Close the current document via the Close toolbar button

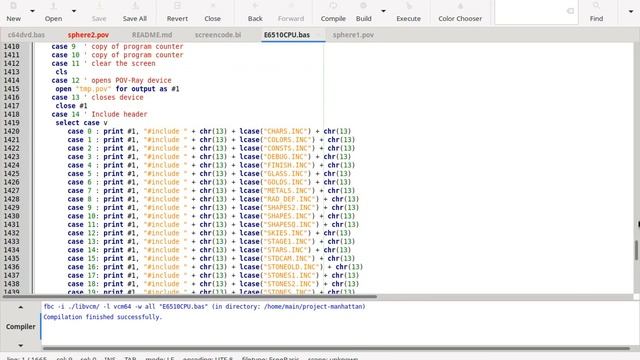[x=212, y=12]
